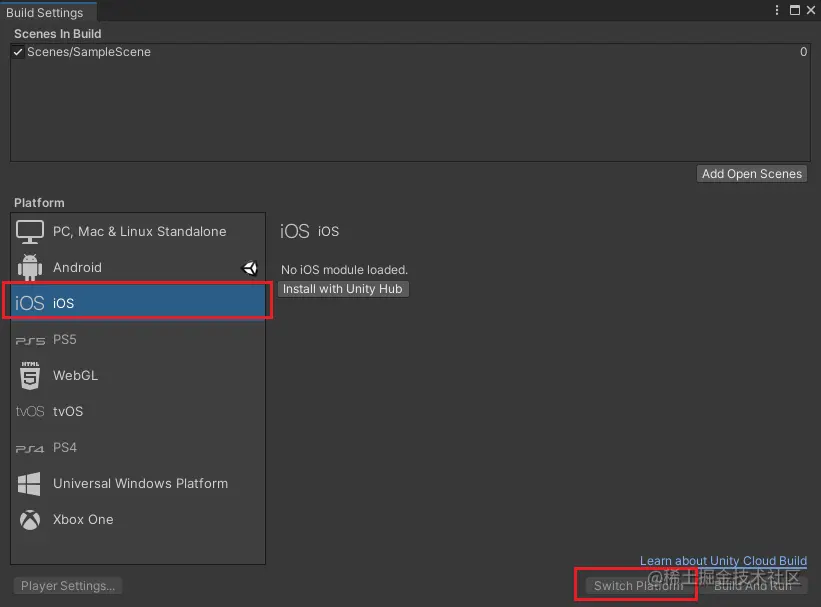This screenshot has width=821, height=607.
Task: Click the 'No iOS module loaded.' message
Action: [x=345, y=270]
